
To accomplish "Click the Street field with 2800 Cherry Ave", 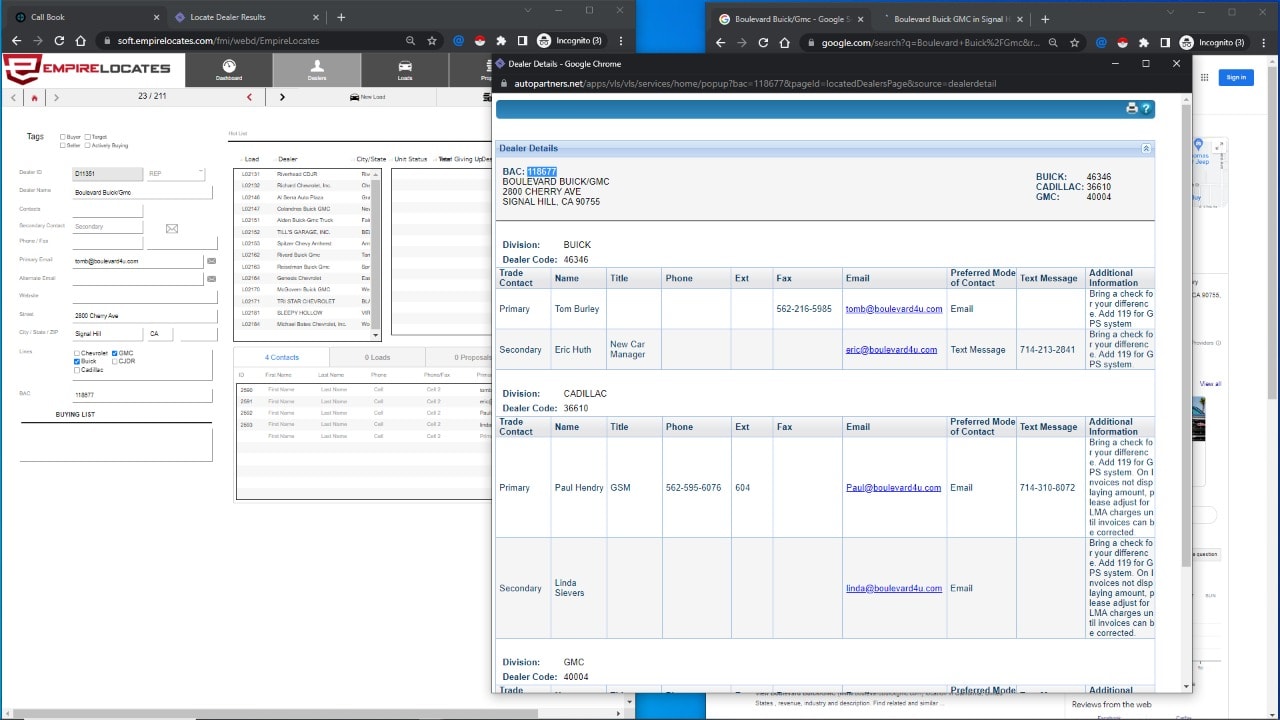I will [x=145, y=316].
